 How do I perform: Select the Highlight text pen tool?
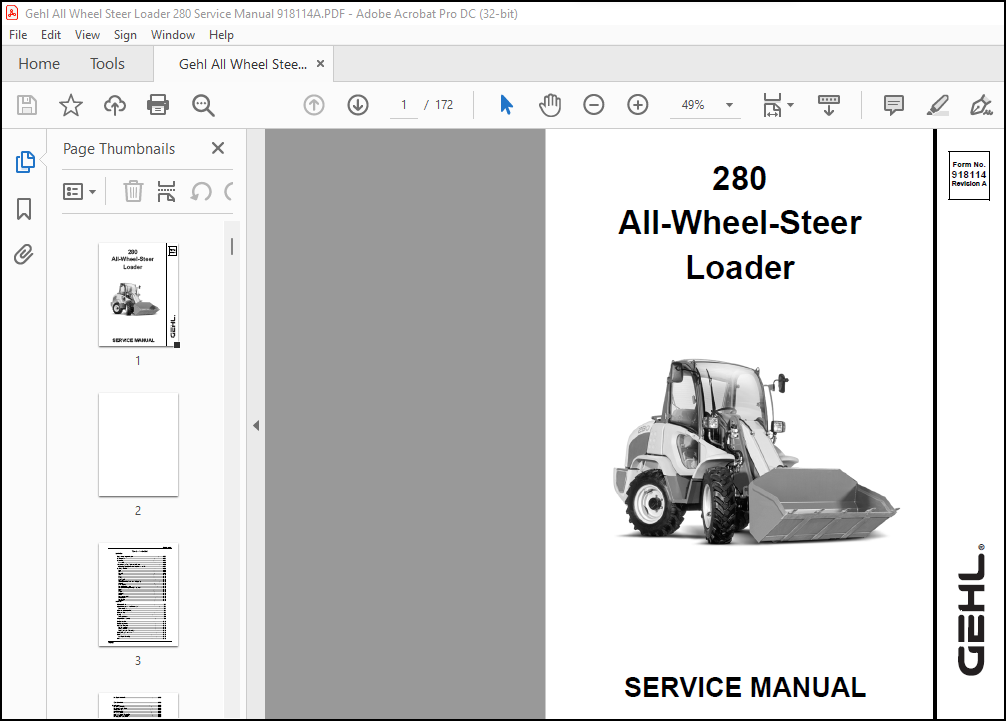pyautogui.click(x=937, y=105)
